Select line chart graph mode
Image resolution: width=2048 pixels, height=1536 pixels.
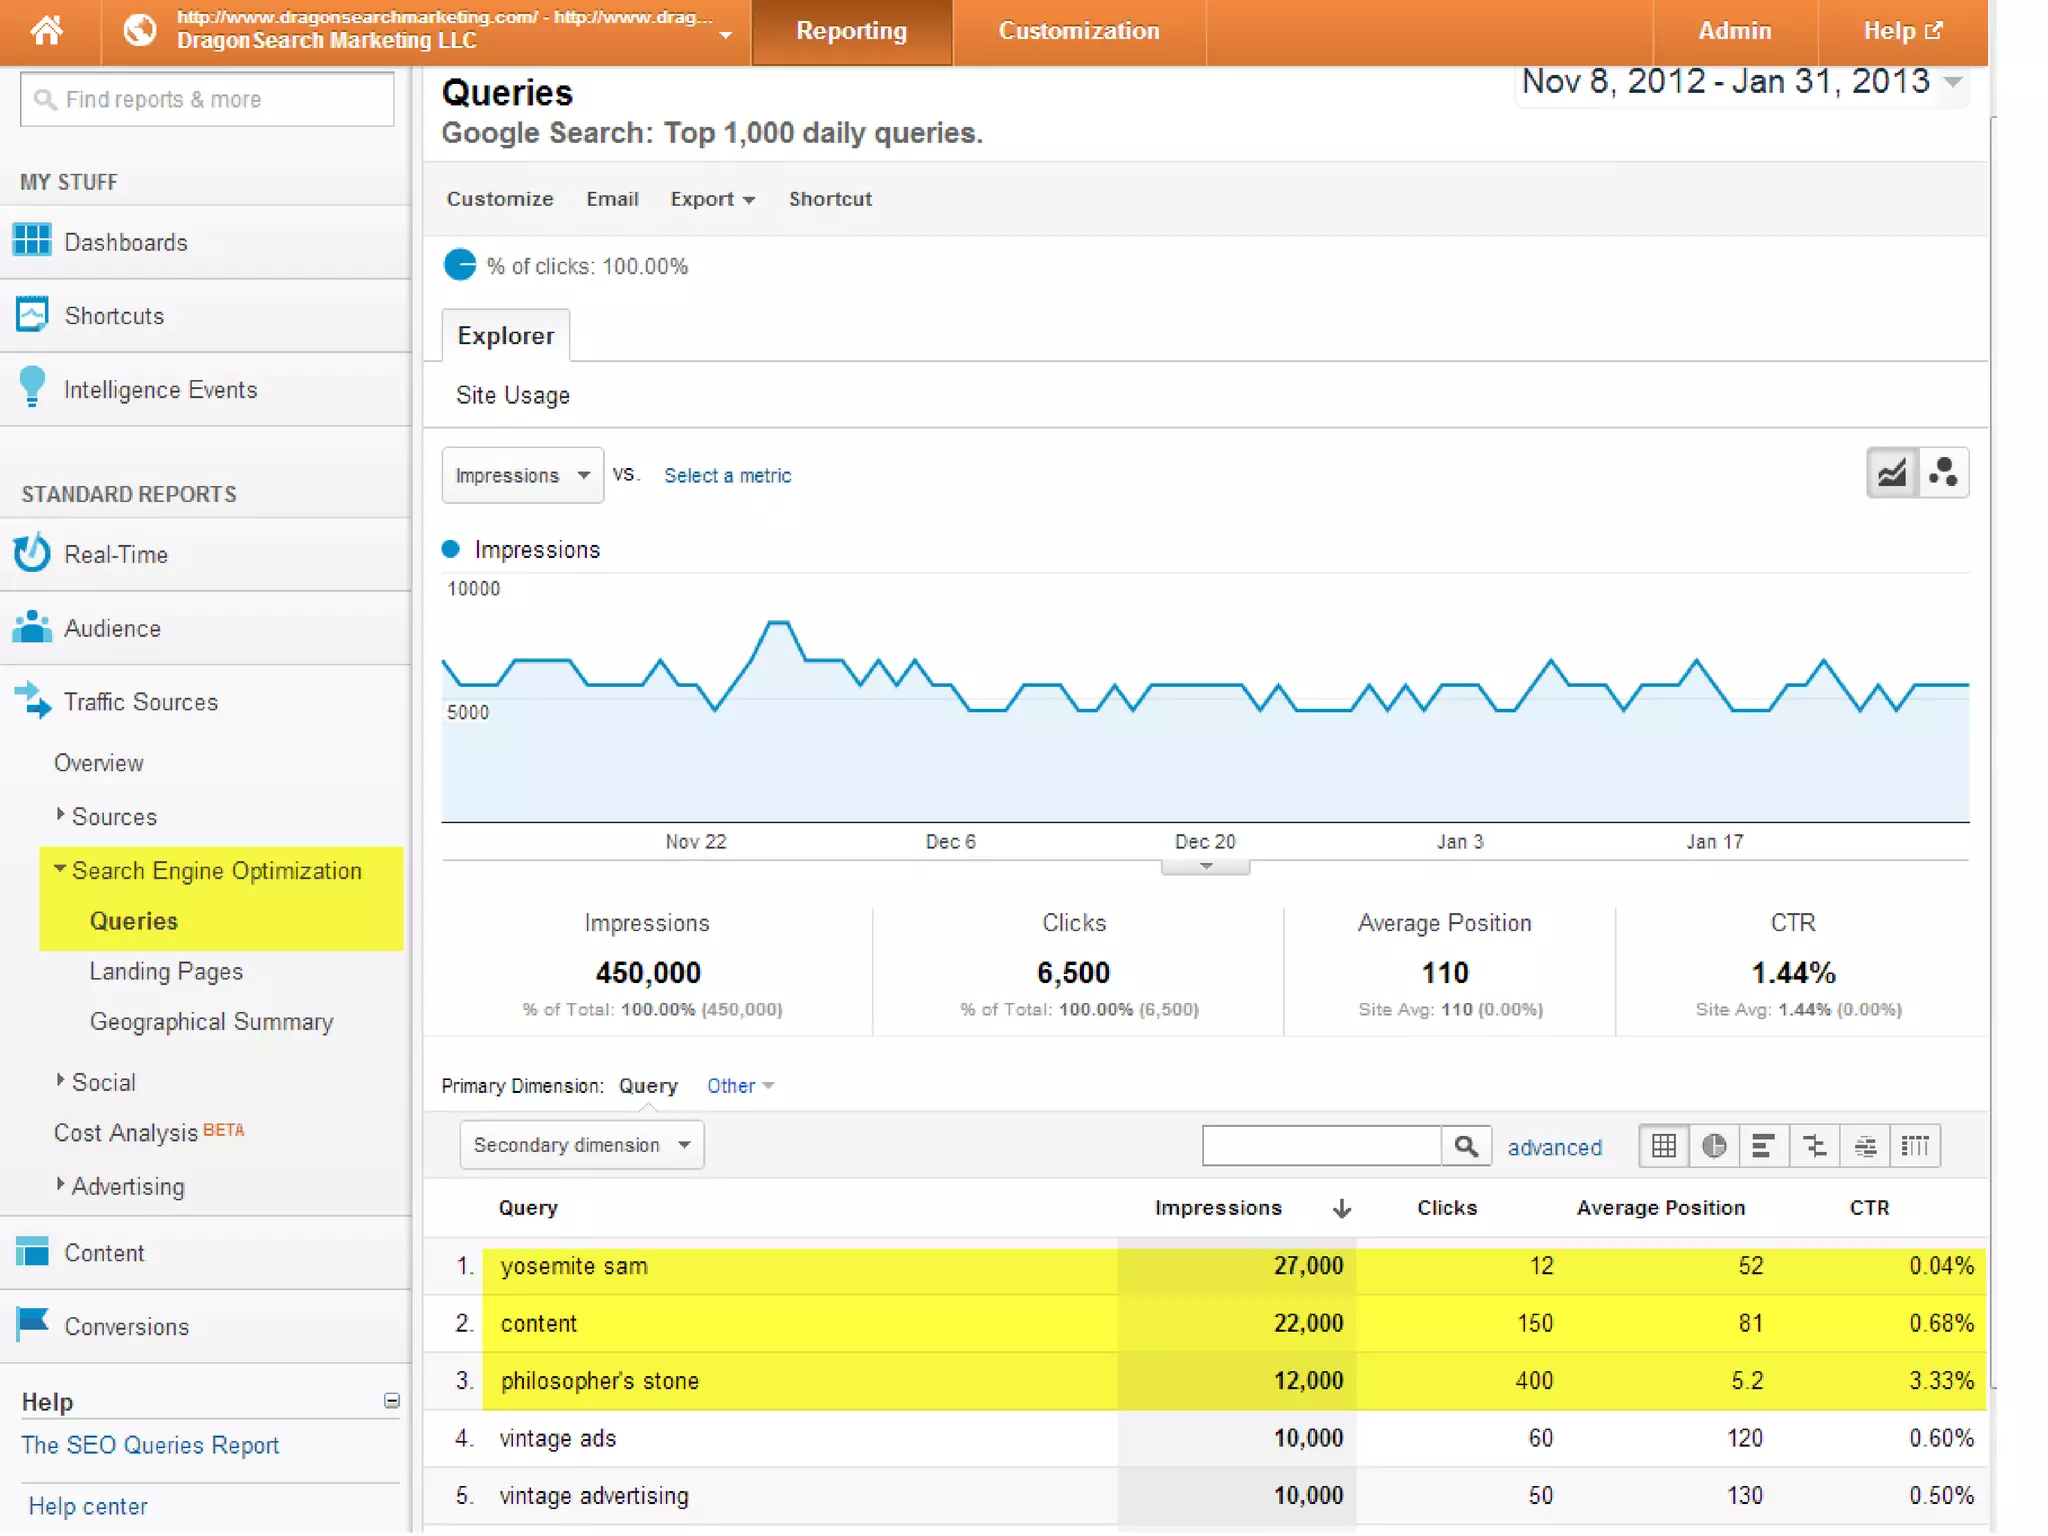tap(1892, 473)
